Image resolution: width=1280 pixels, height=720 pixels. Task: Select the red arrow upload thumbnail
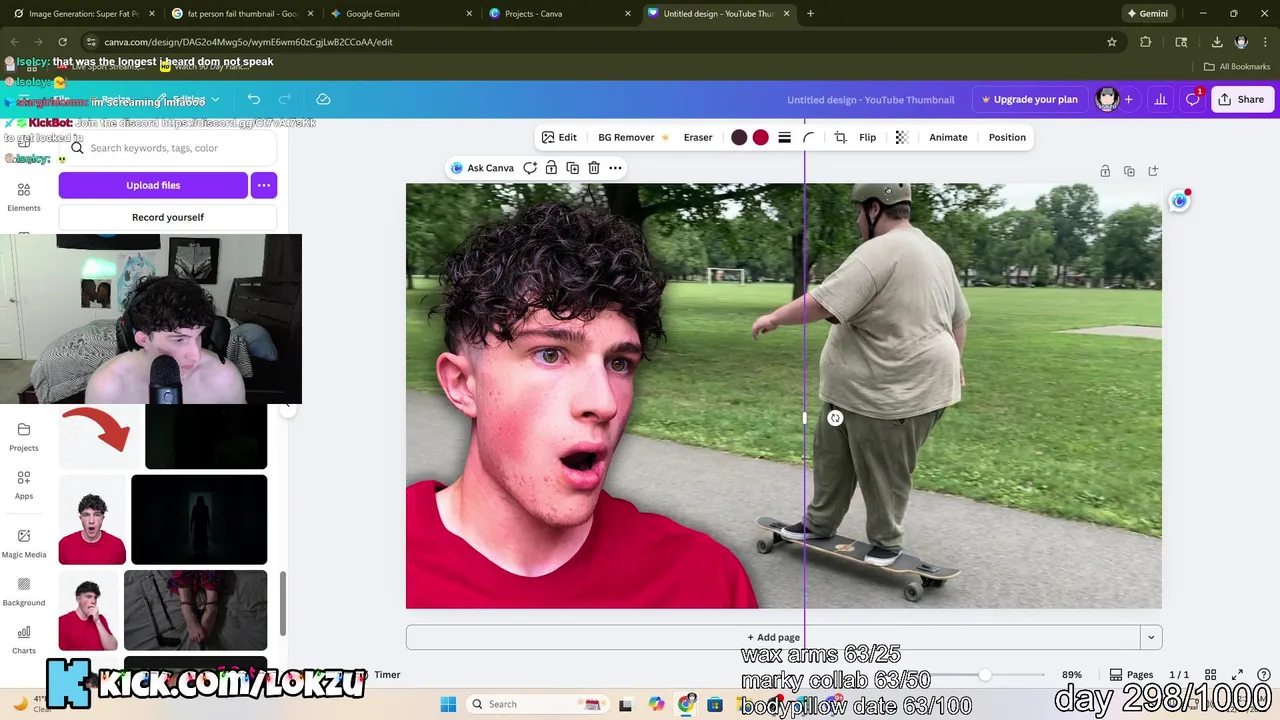(x=99, y=436)
